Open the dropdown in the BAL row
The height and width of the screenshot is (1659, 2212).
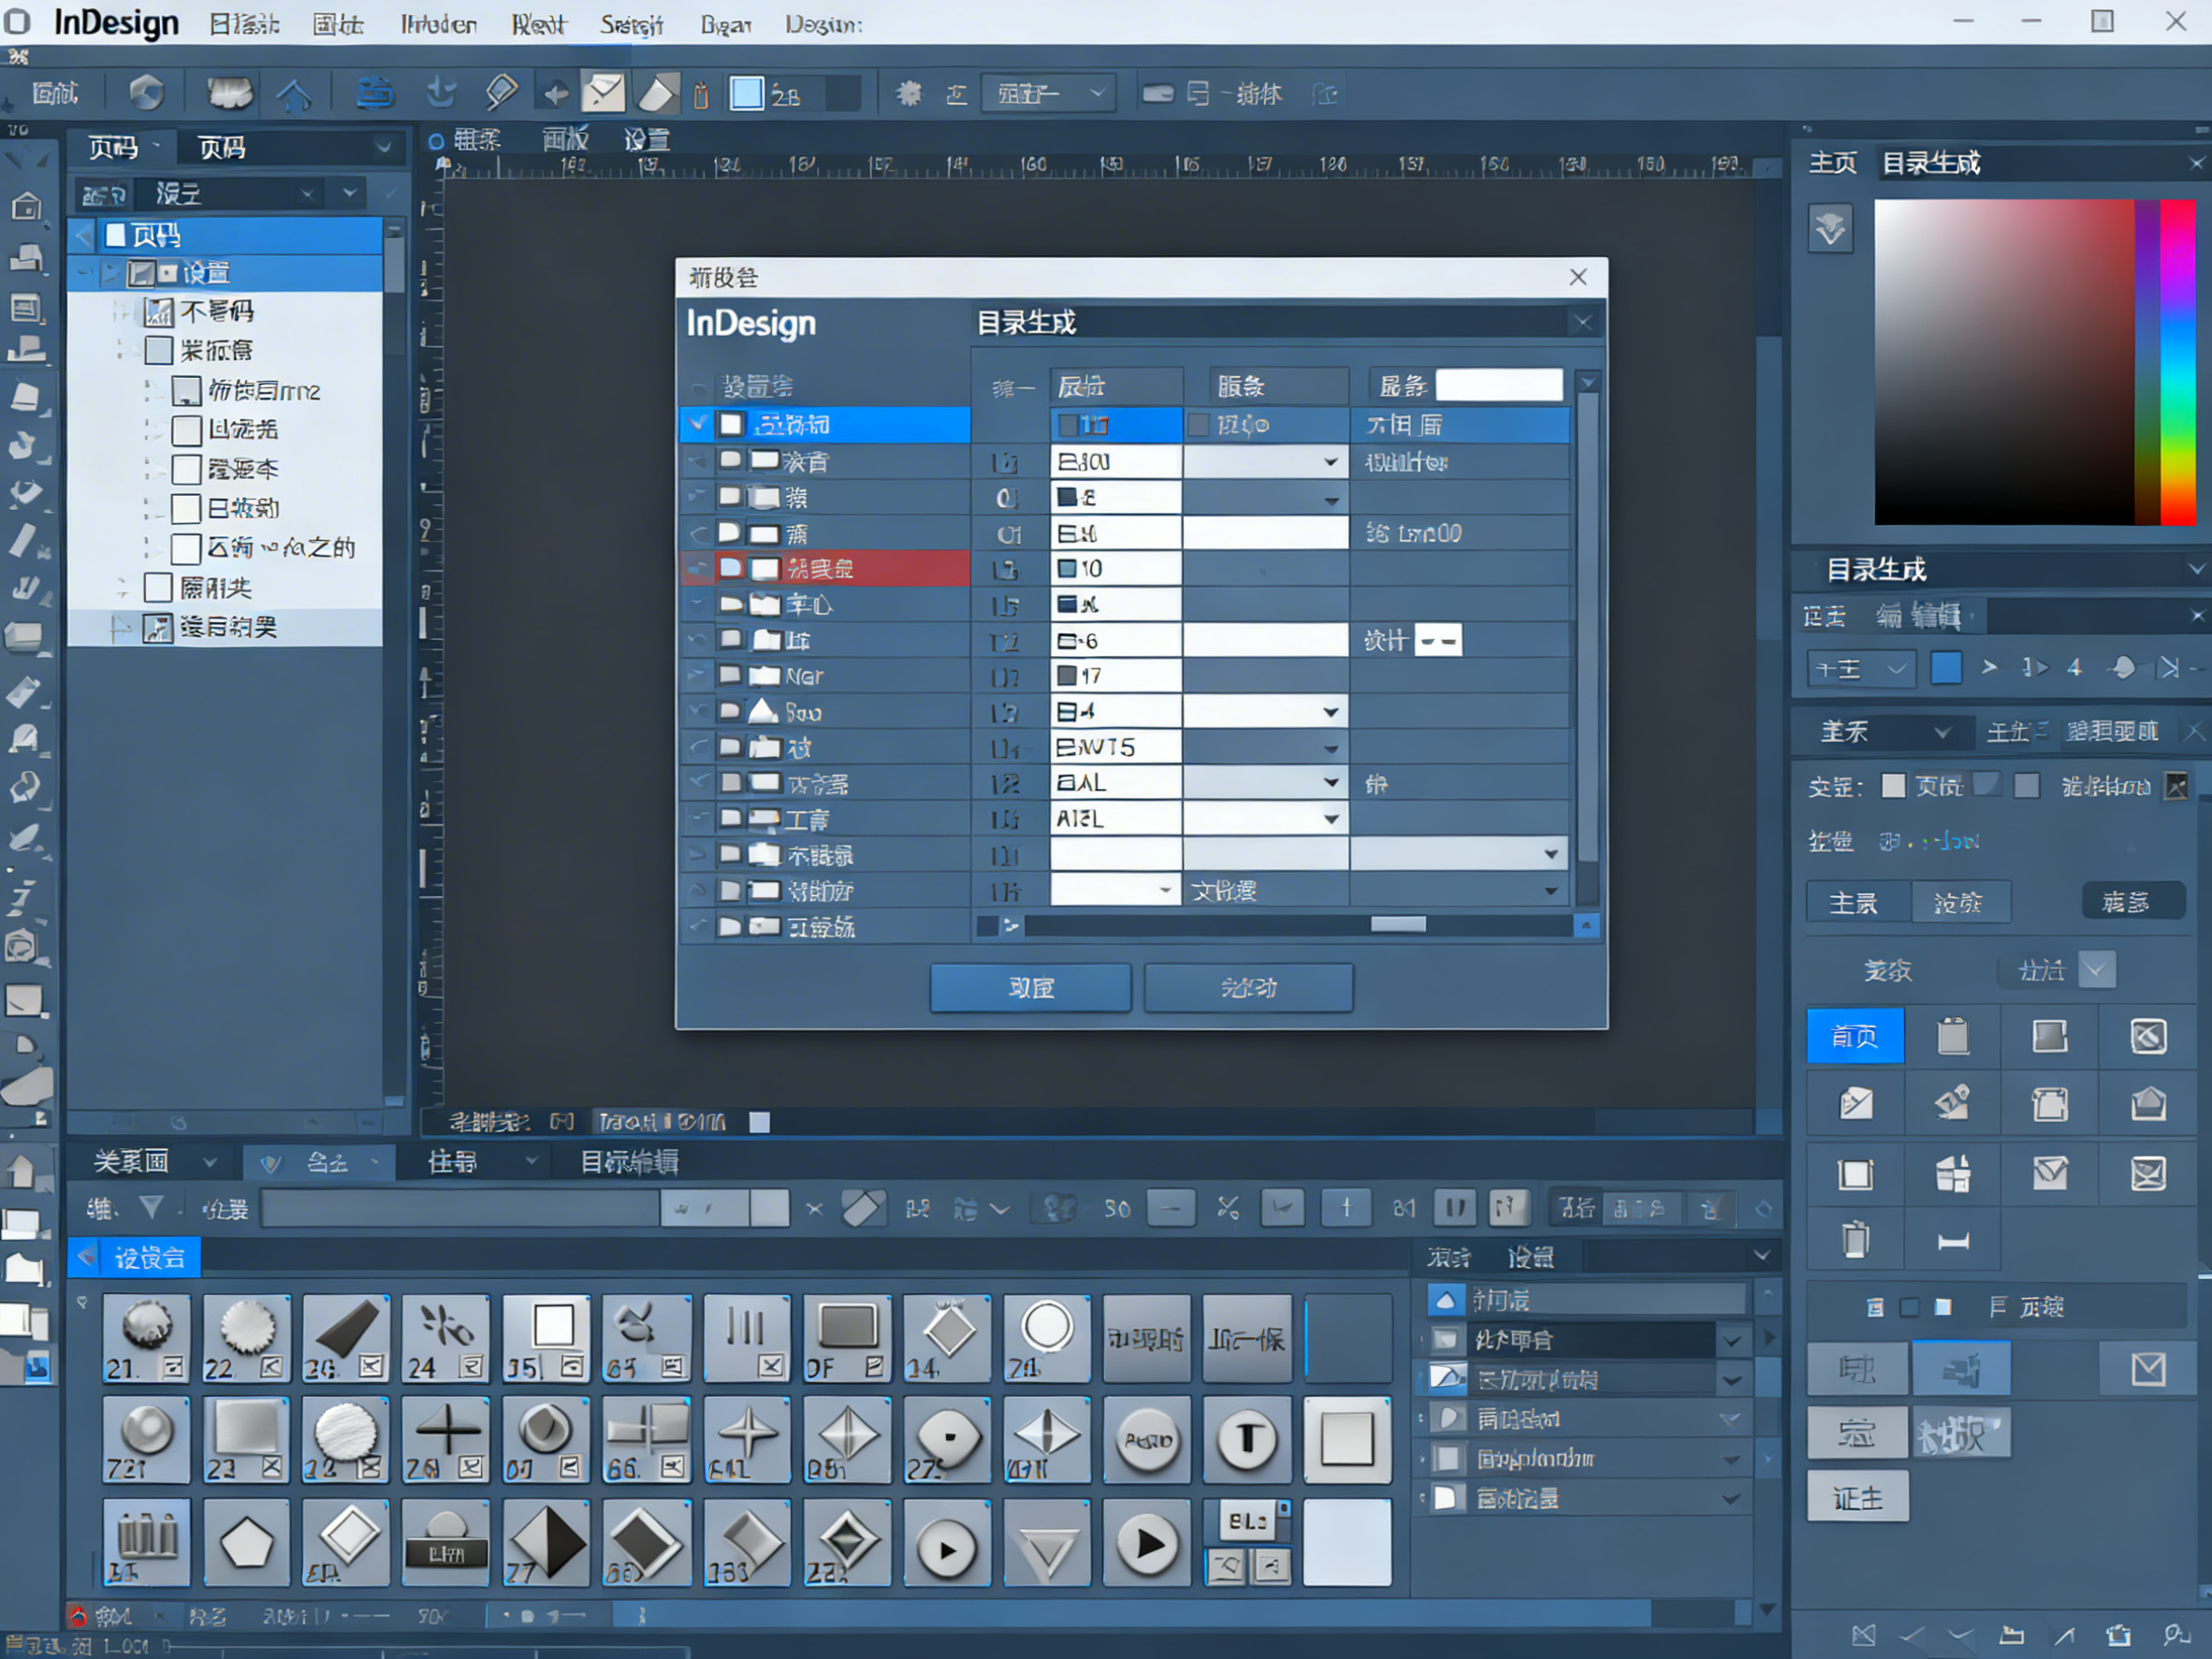coord(1330,783)
